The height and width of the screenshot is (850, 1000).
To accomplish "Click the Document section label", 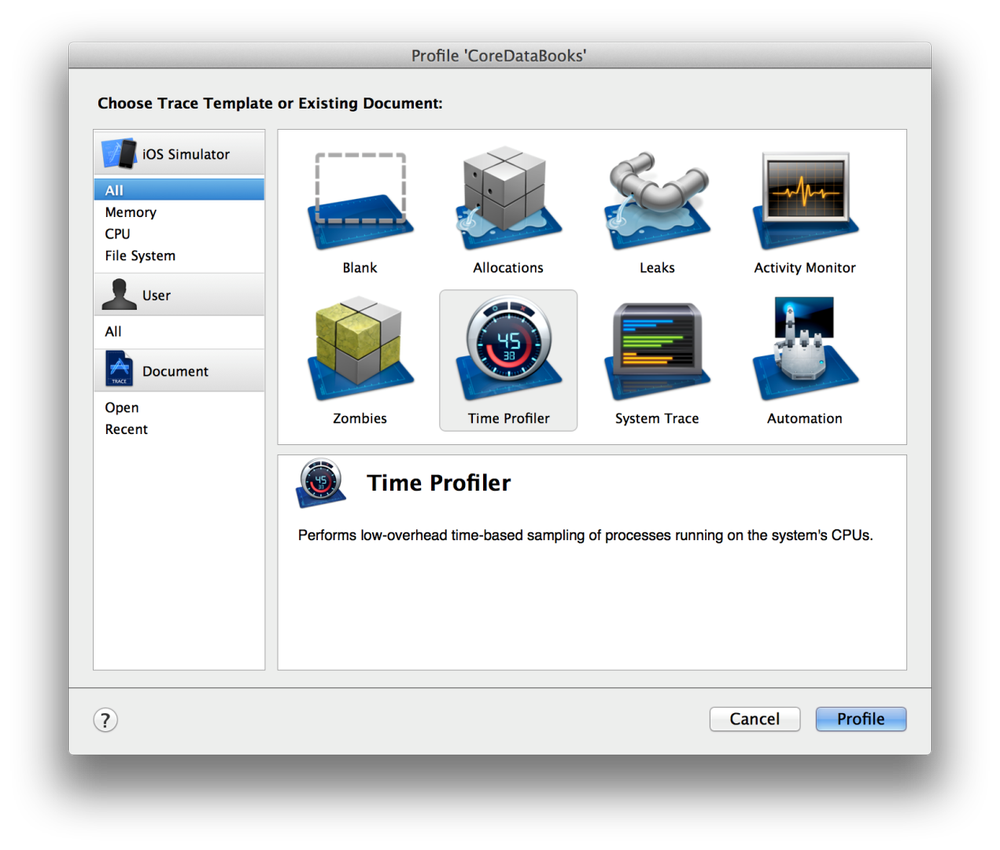I will tap(175, 371).
